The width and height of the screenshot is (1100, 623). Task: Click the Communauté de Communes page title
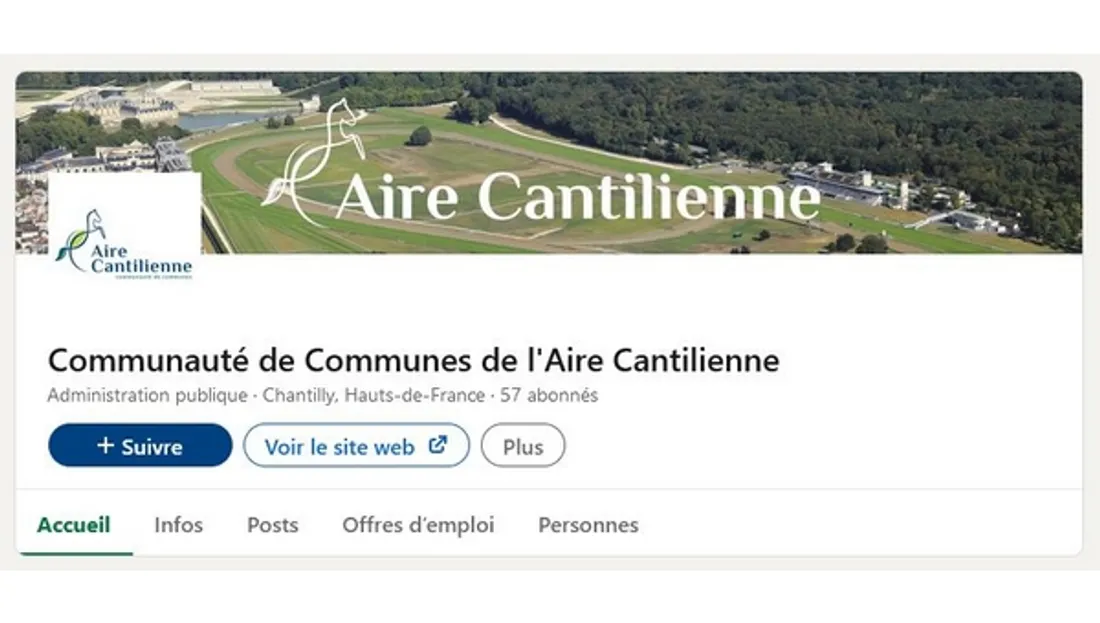[x=414, y=361]
